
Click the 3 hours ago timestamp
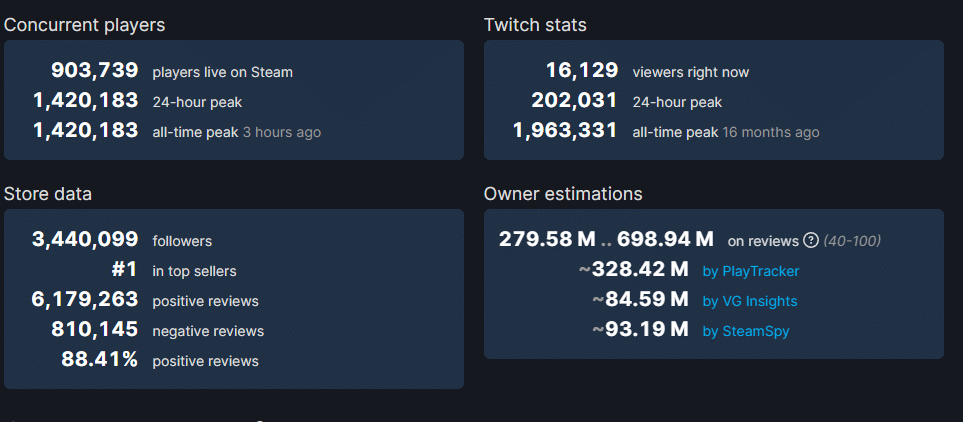[x=284, y=132]
